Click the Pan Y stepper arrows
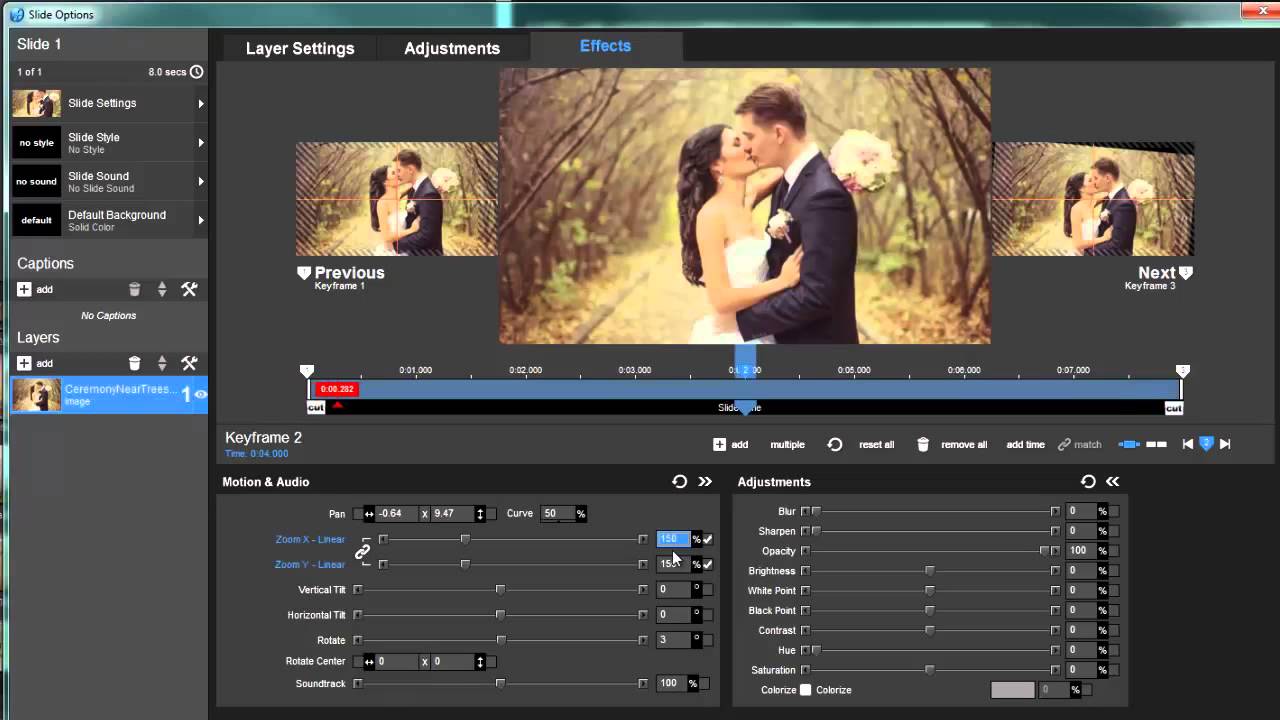Screen dimensions: 1280x720 [x=480, y=514]
